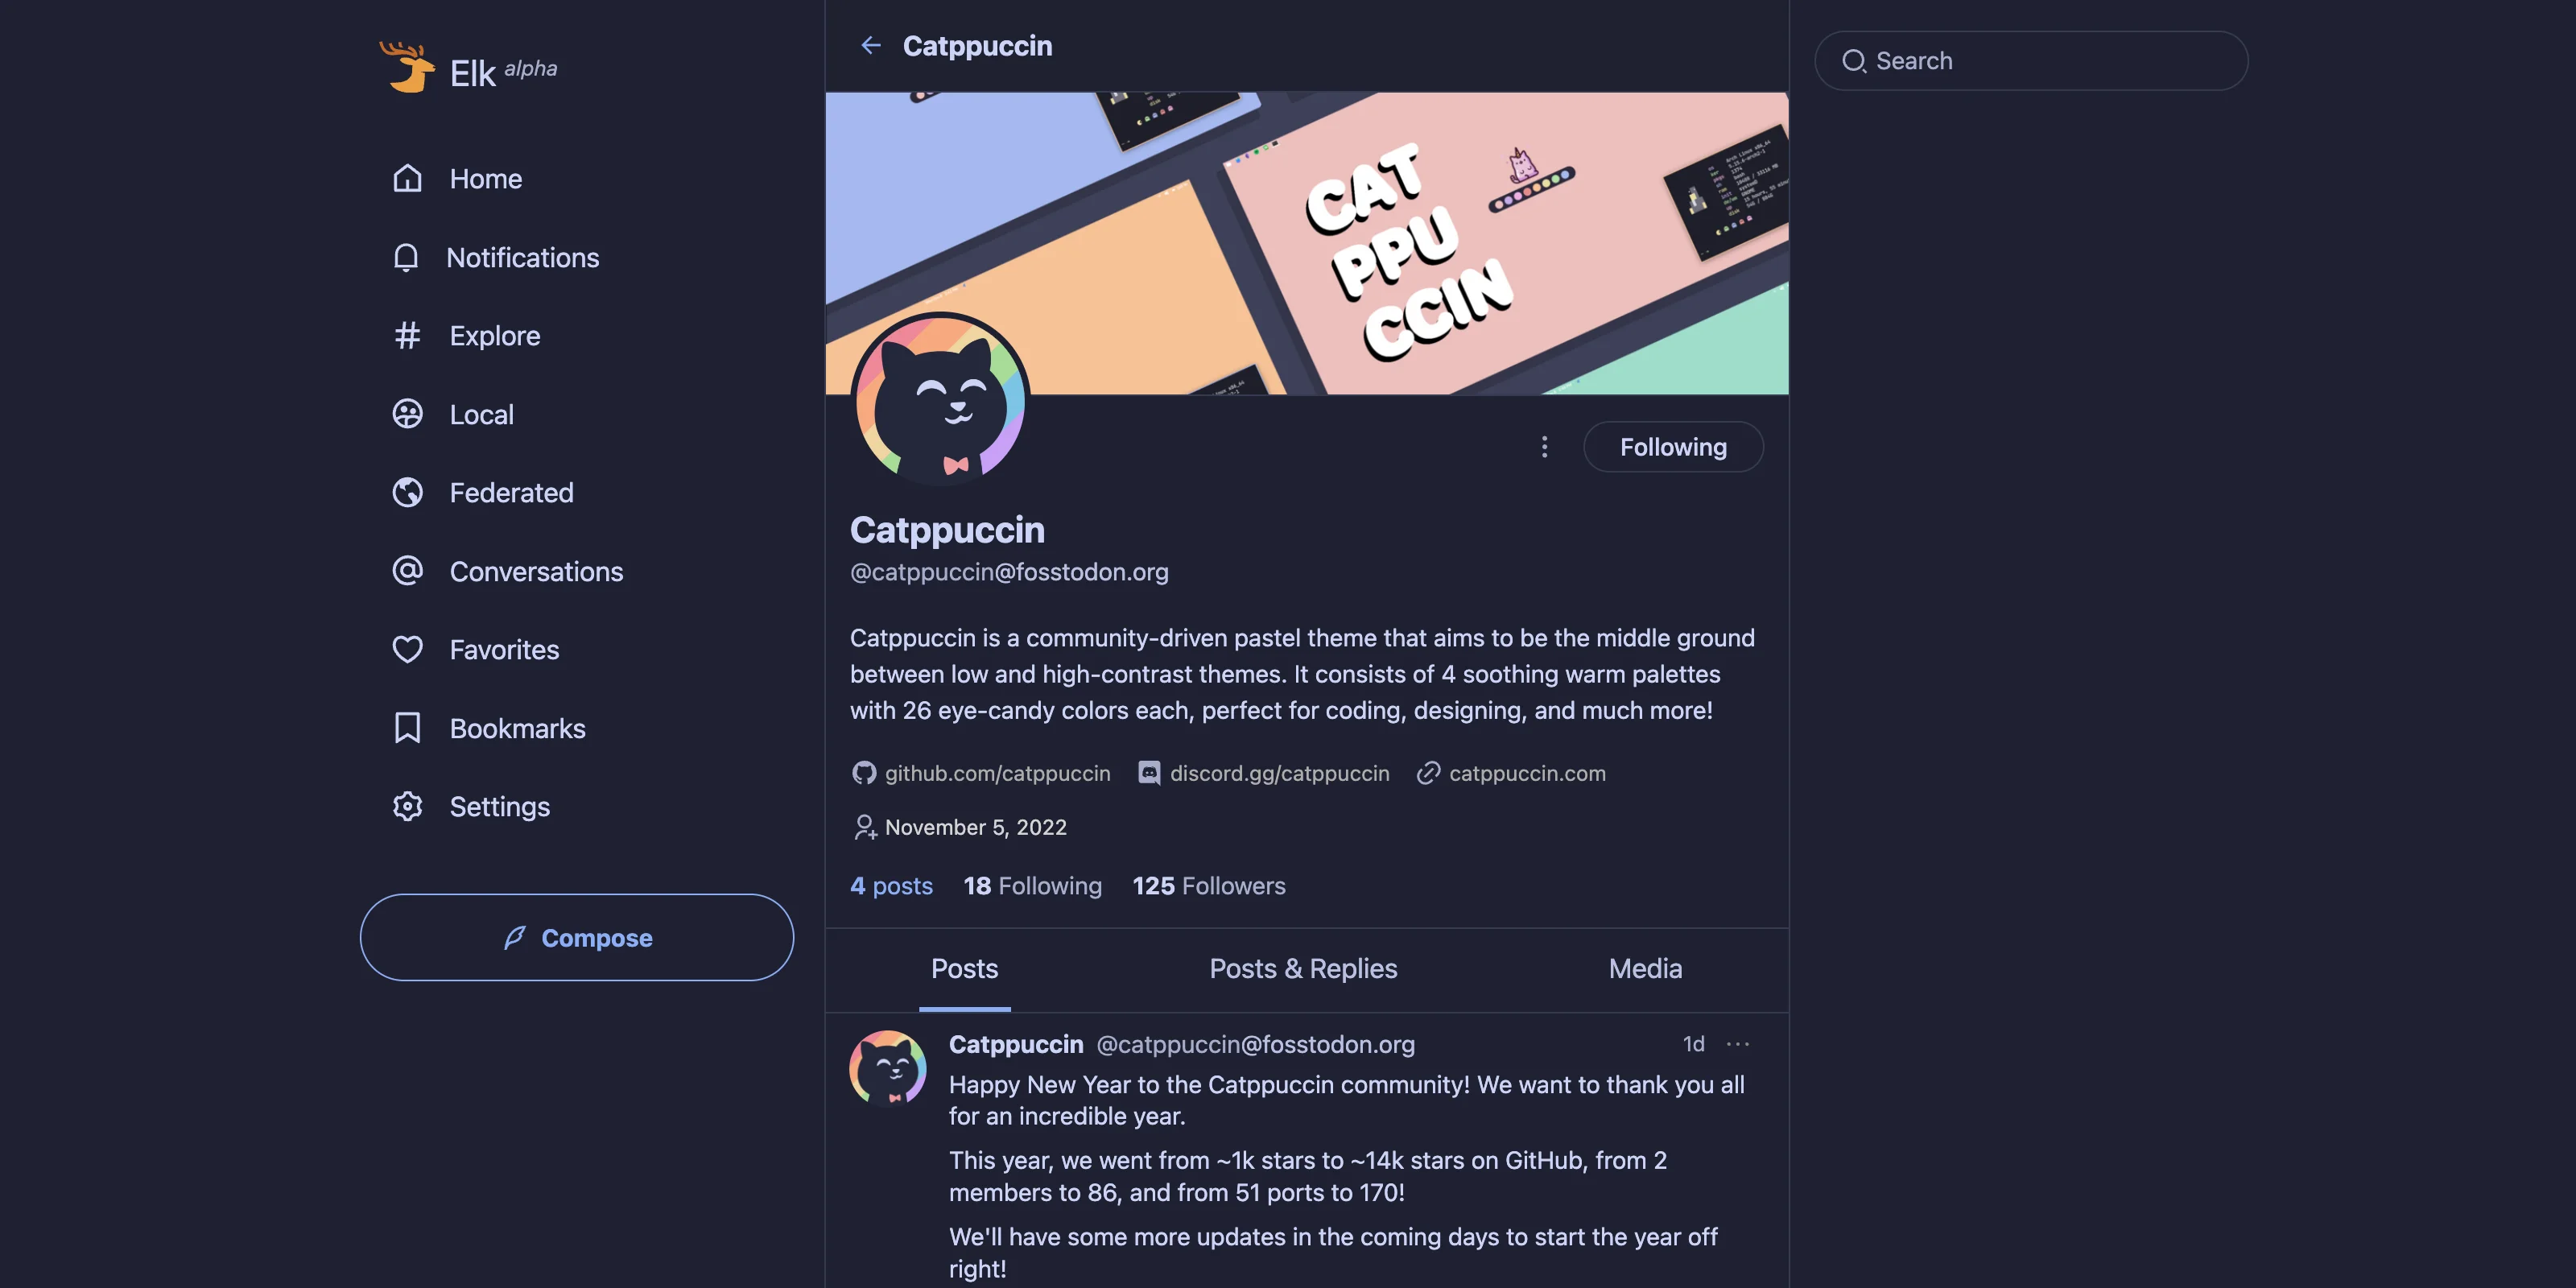This screenshot has width=2576, height=1288.
Task: Expand the post's three-dot more menu
Action: pos(1738,1044)
